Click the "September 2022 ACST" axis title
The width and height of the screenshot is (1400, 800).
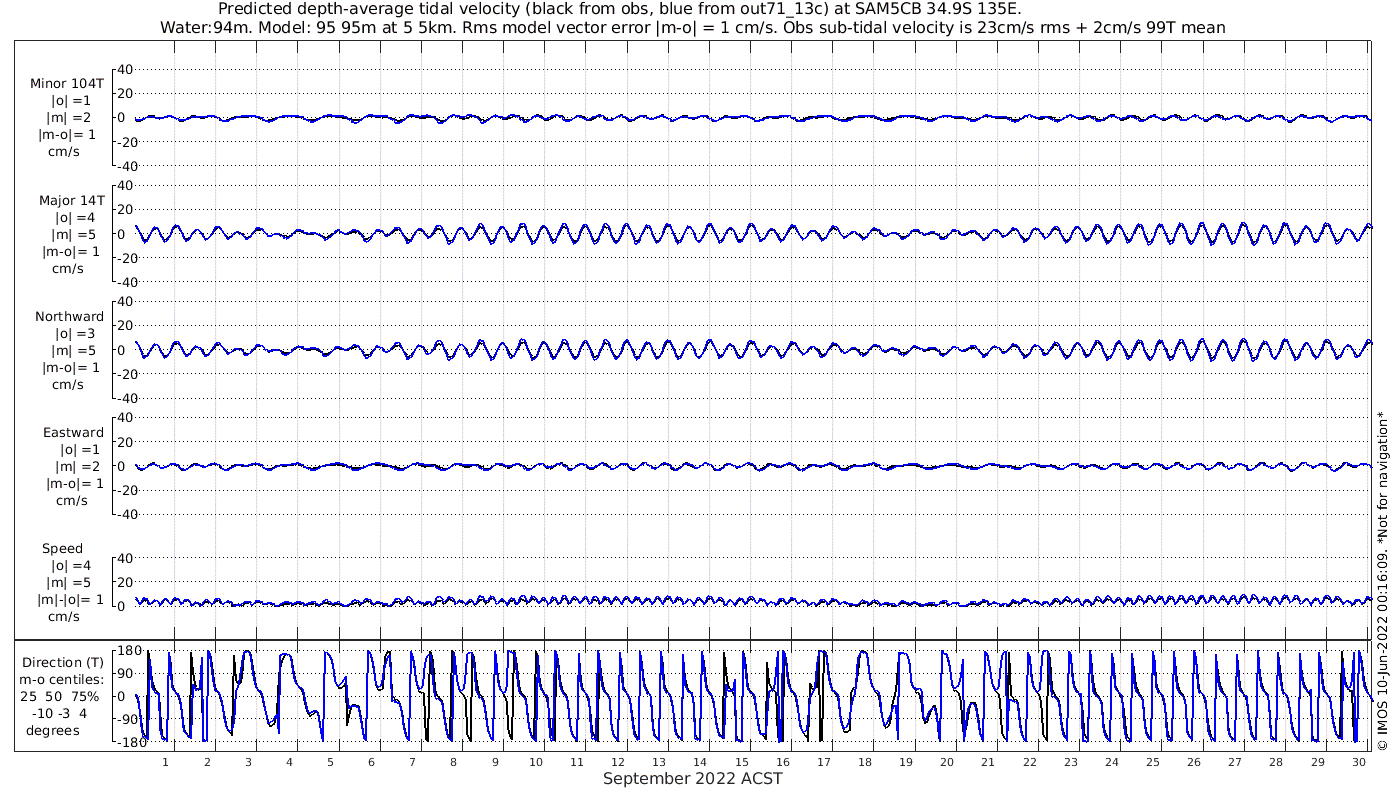tap(693, 779)
